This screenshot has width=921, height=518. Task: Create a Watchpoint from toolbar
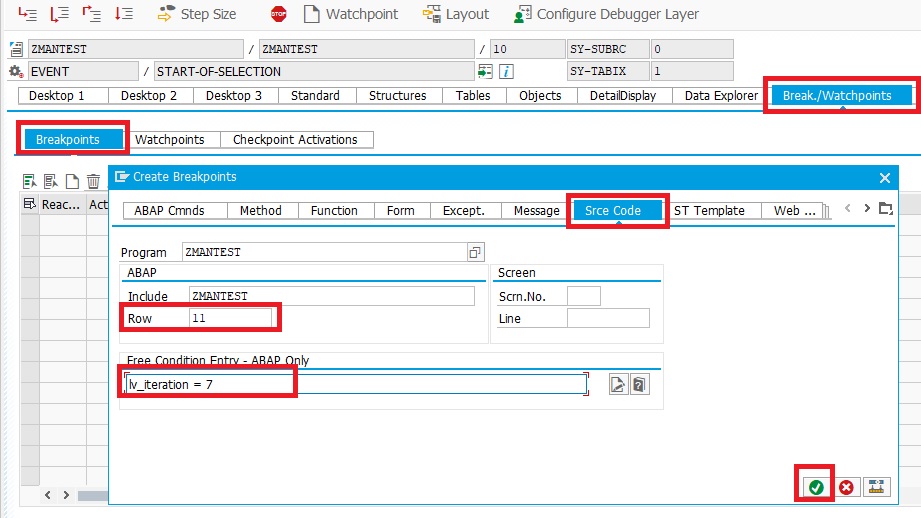coord(351,14)
